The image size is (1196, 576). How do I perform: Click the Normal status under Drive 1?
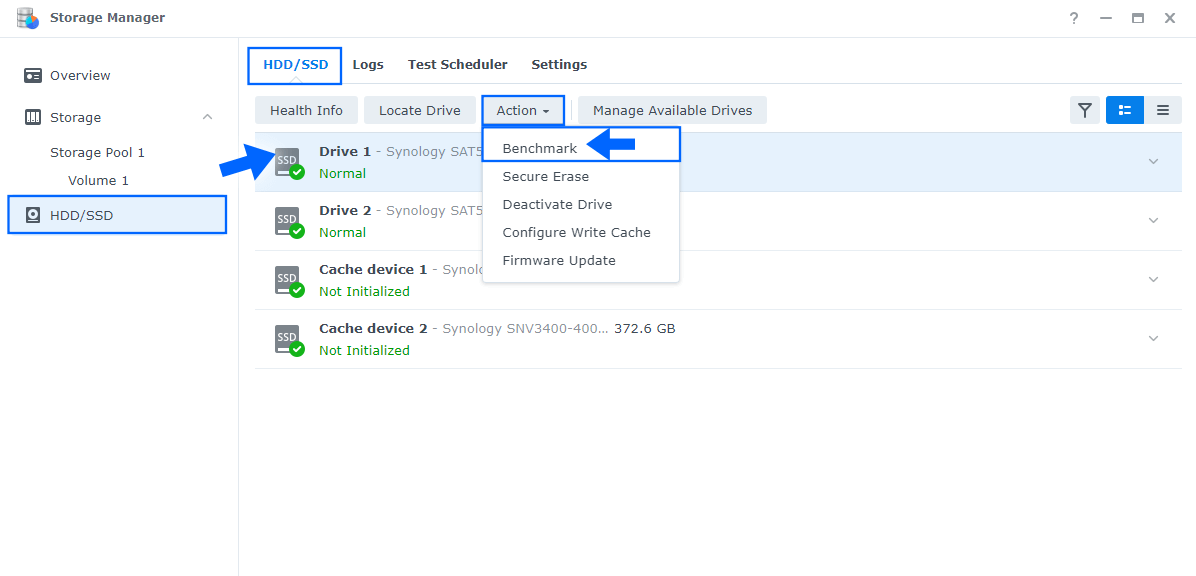342,173
